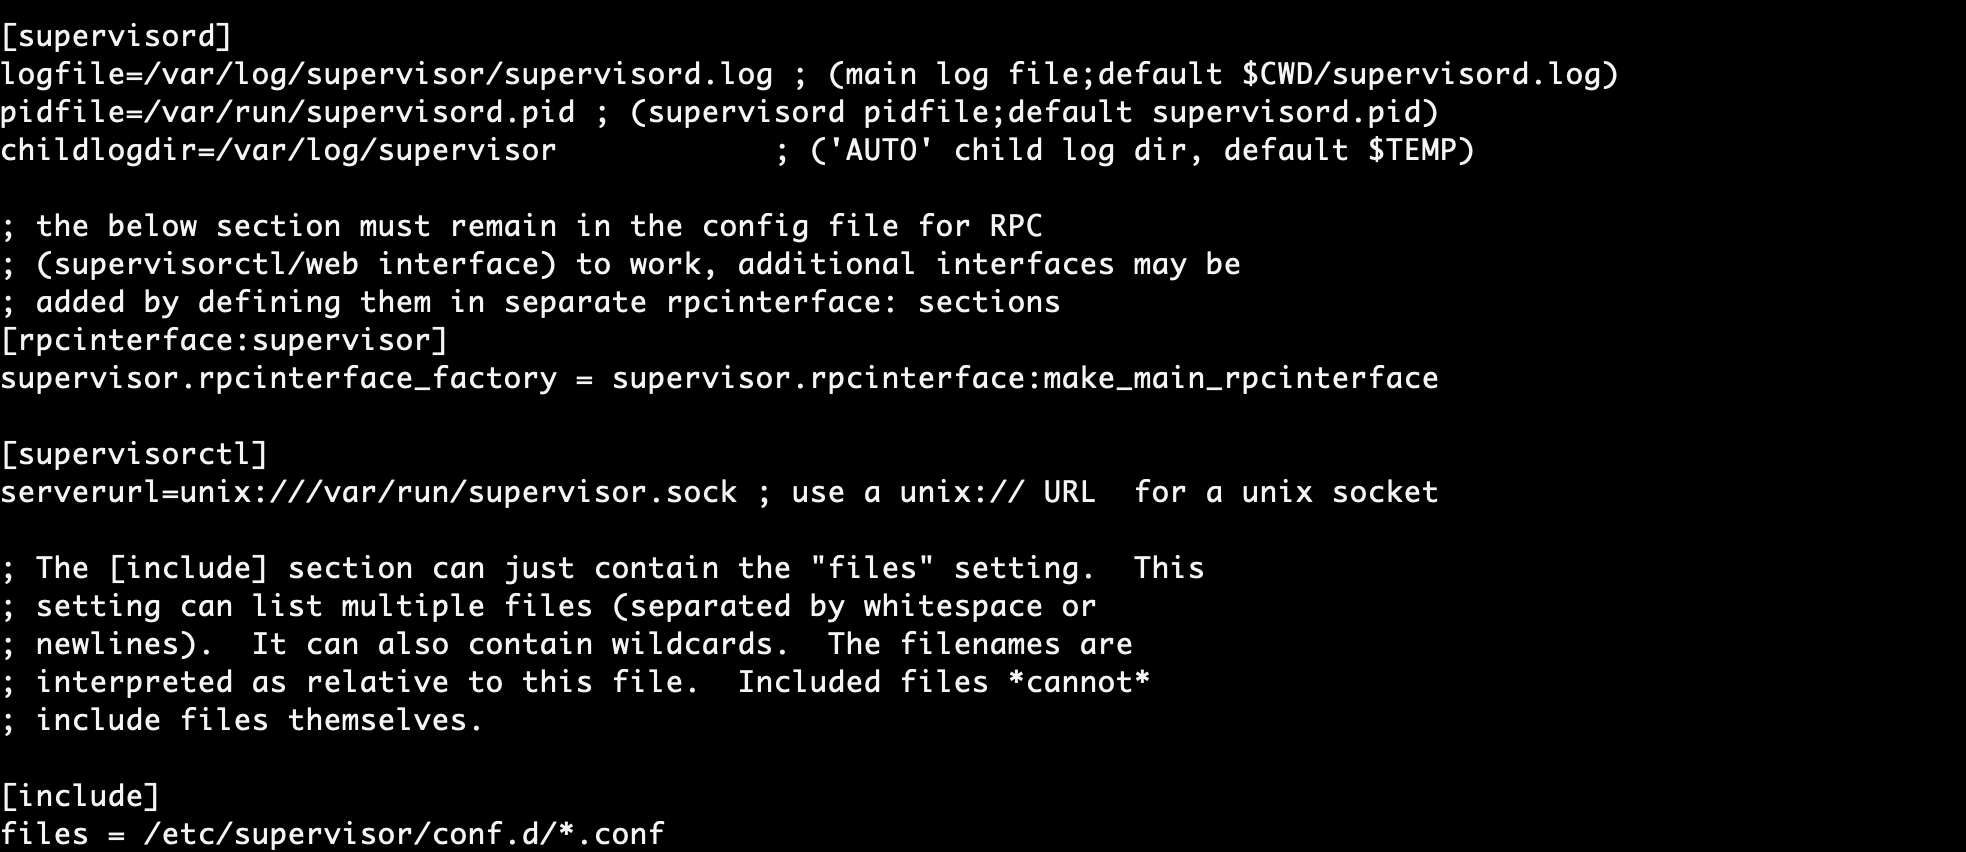The height and width of the screenshot is (852, 1966).
Task: Click the word *cannot* in comment
Action: pos(1079,682)
